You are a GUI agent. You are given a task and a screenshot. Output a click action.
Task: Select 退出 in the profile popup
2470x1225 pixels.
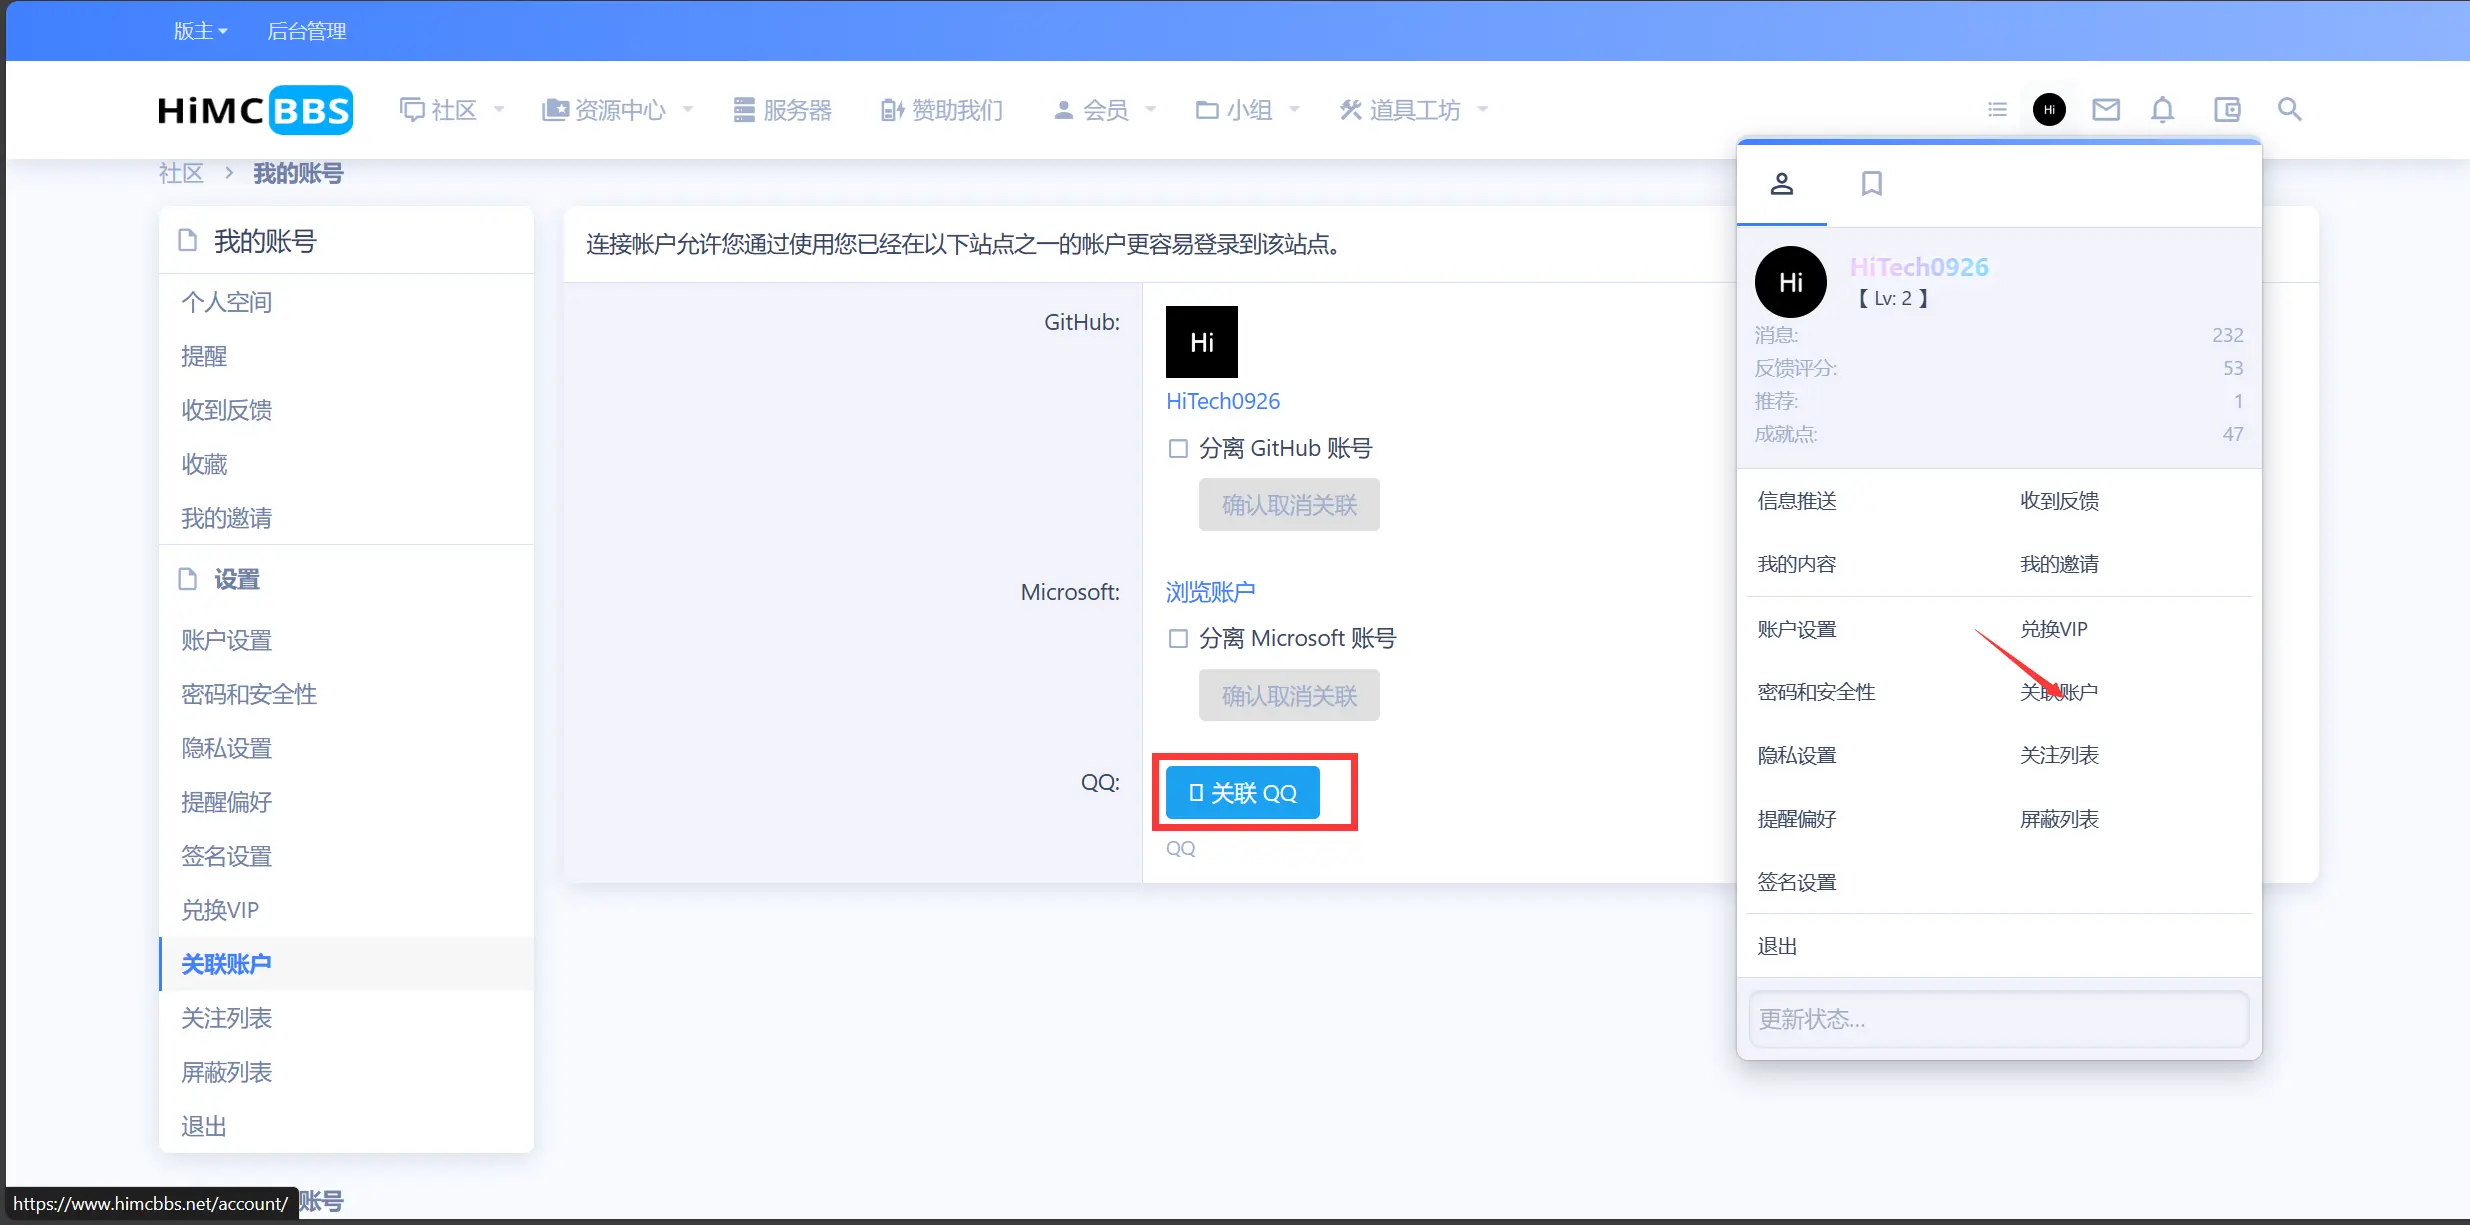tap(1776, 945)
